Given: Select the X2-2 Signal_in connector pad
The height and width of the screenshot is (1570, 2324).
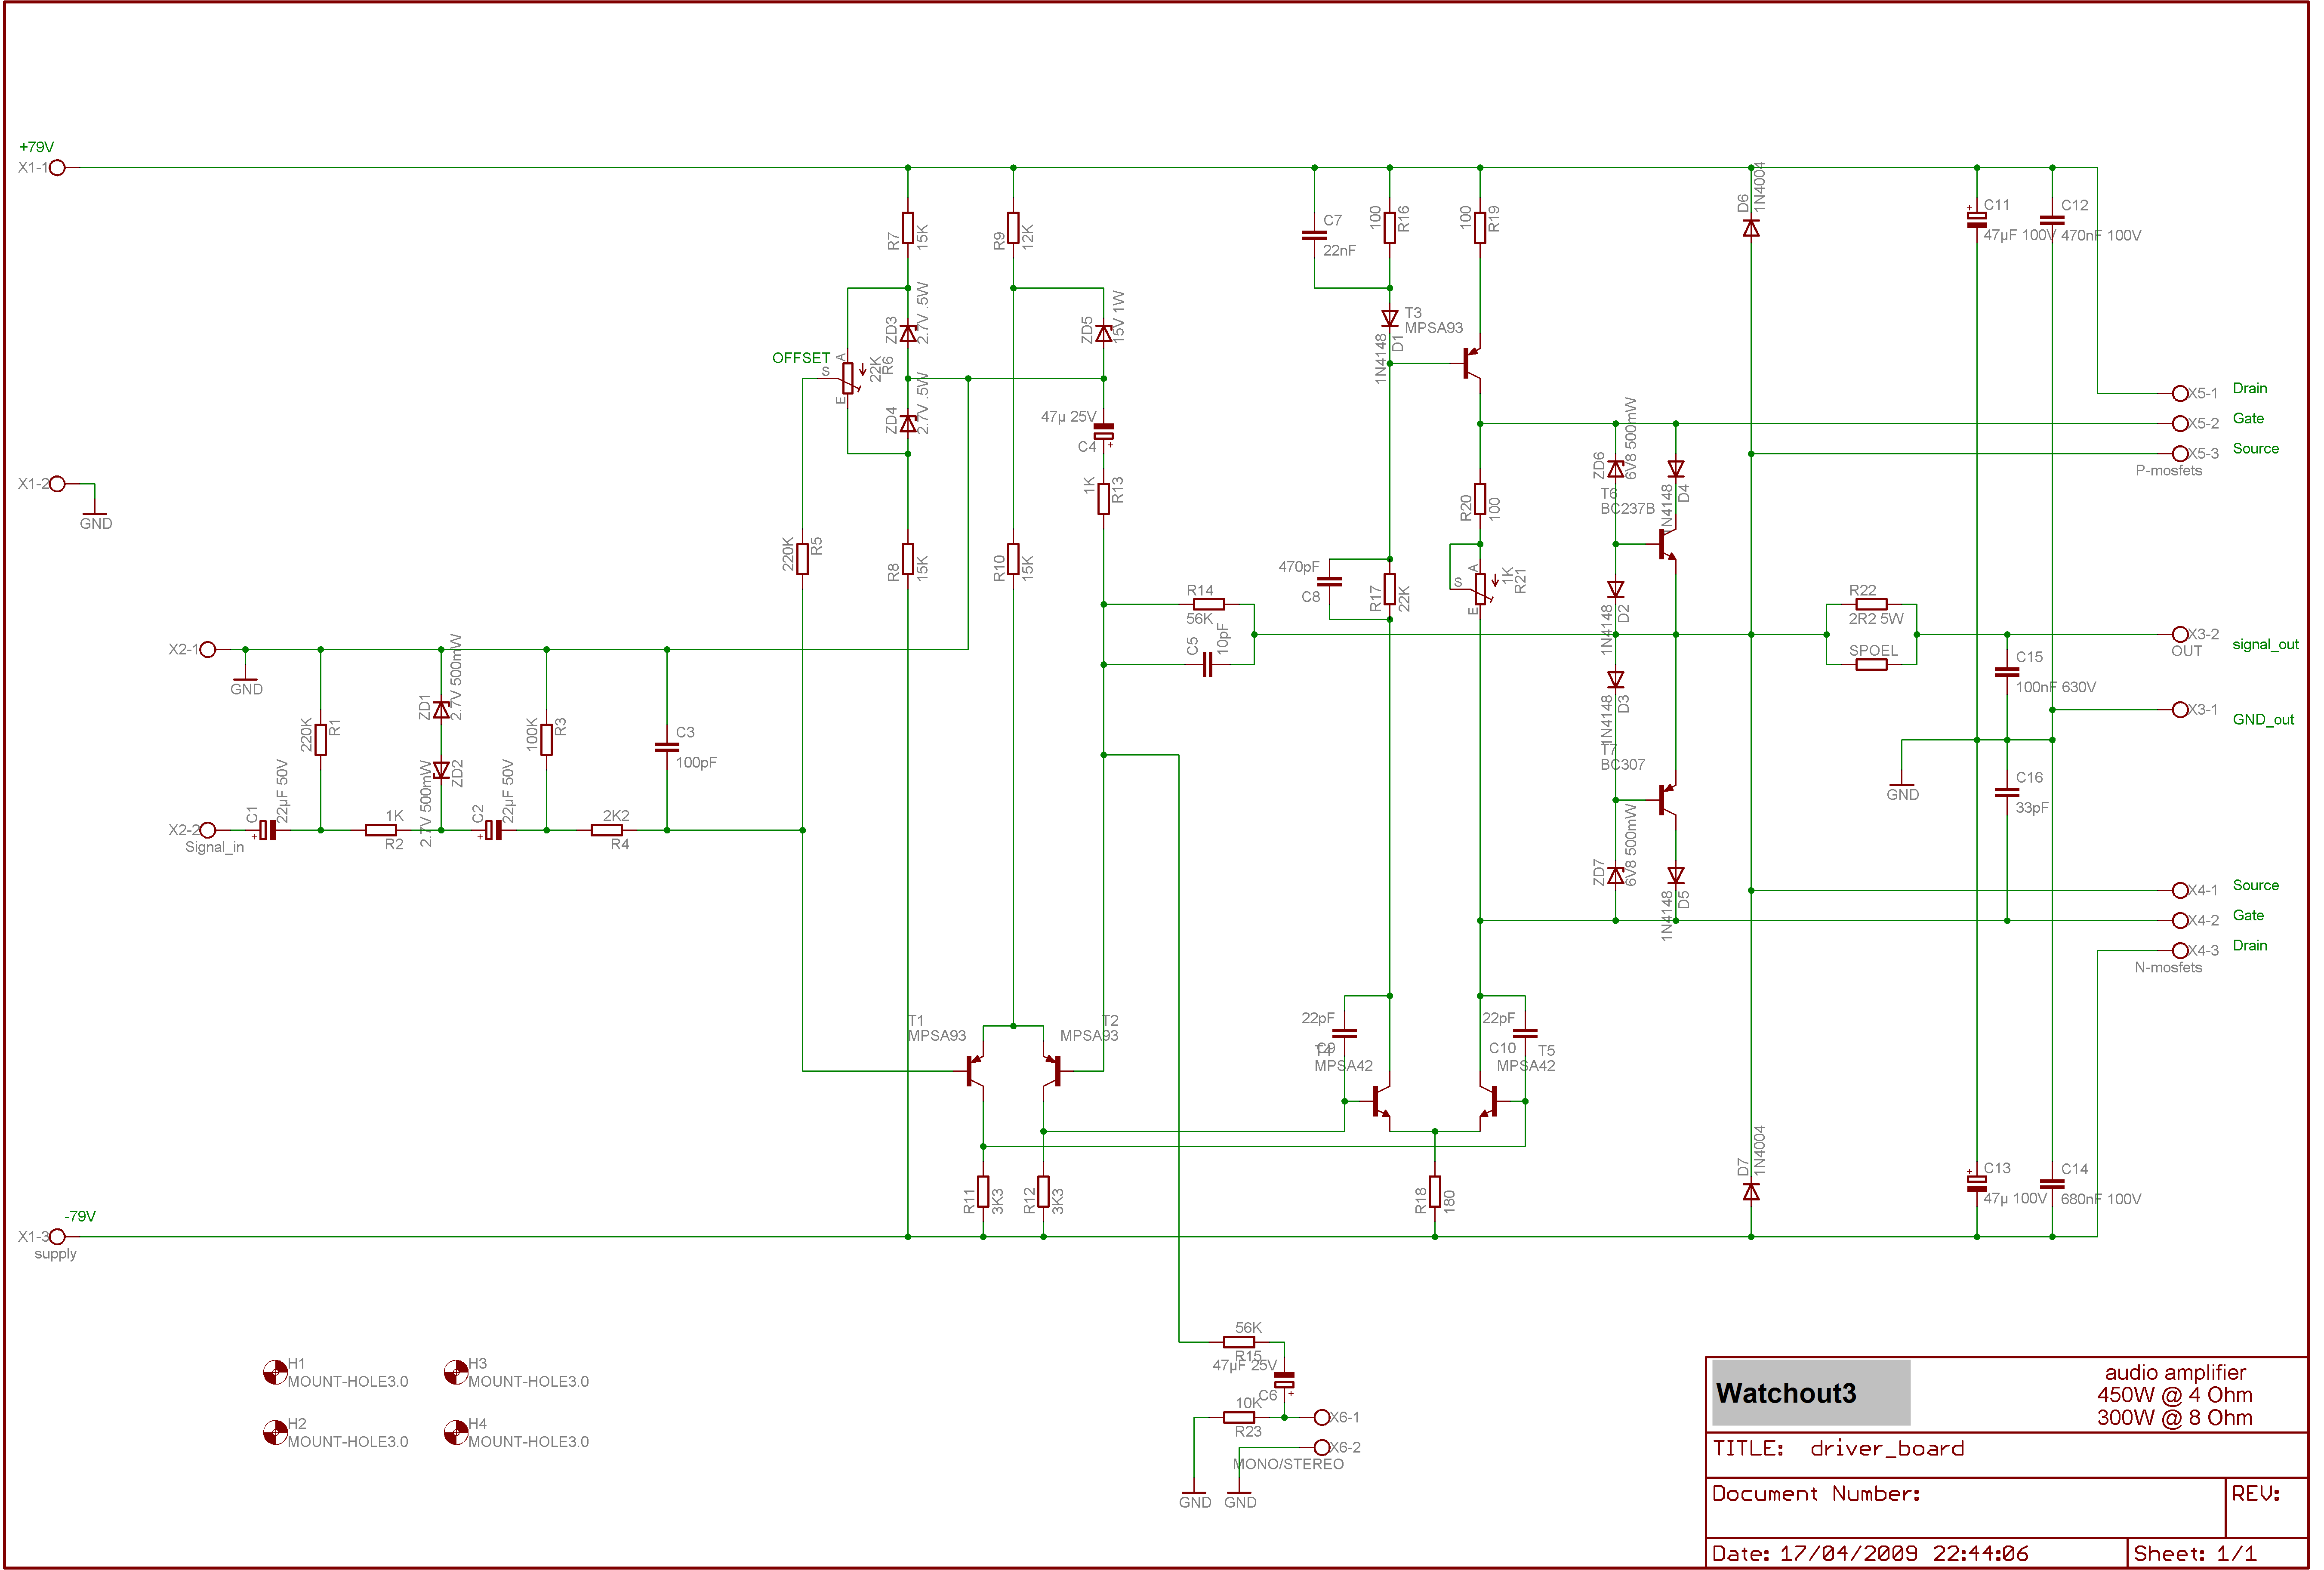Looking at the screenshot, I should 208,830.
